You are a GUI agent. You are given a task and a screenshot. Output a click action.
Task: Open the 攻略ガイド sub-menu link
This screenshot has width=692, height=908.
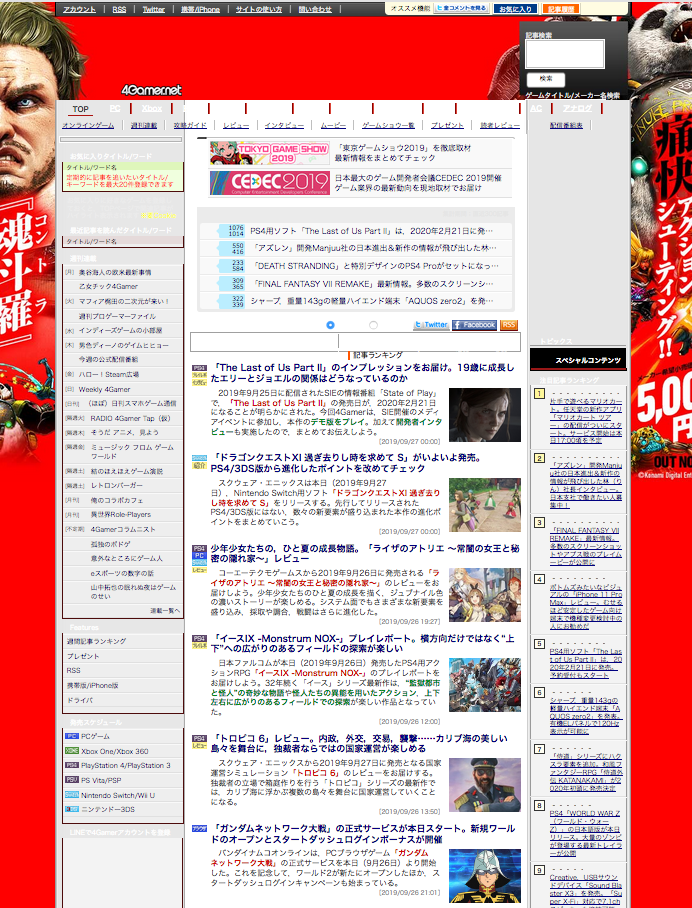pos(190,125)
